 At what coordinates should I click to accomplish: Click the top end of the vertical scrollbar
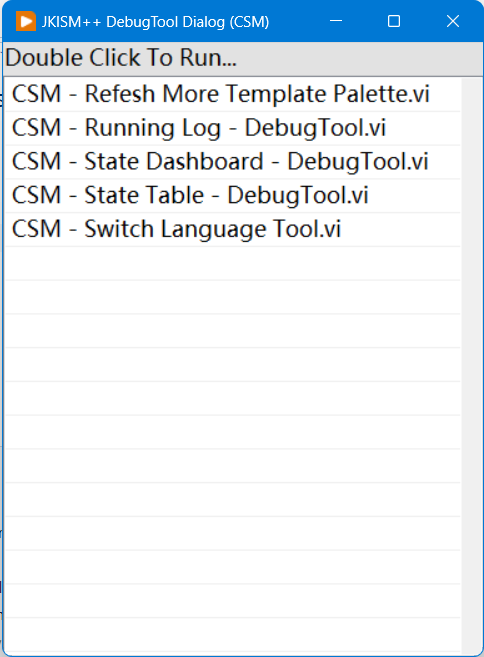coord(472,84)
